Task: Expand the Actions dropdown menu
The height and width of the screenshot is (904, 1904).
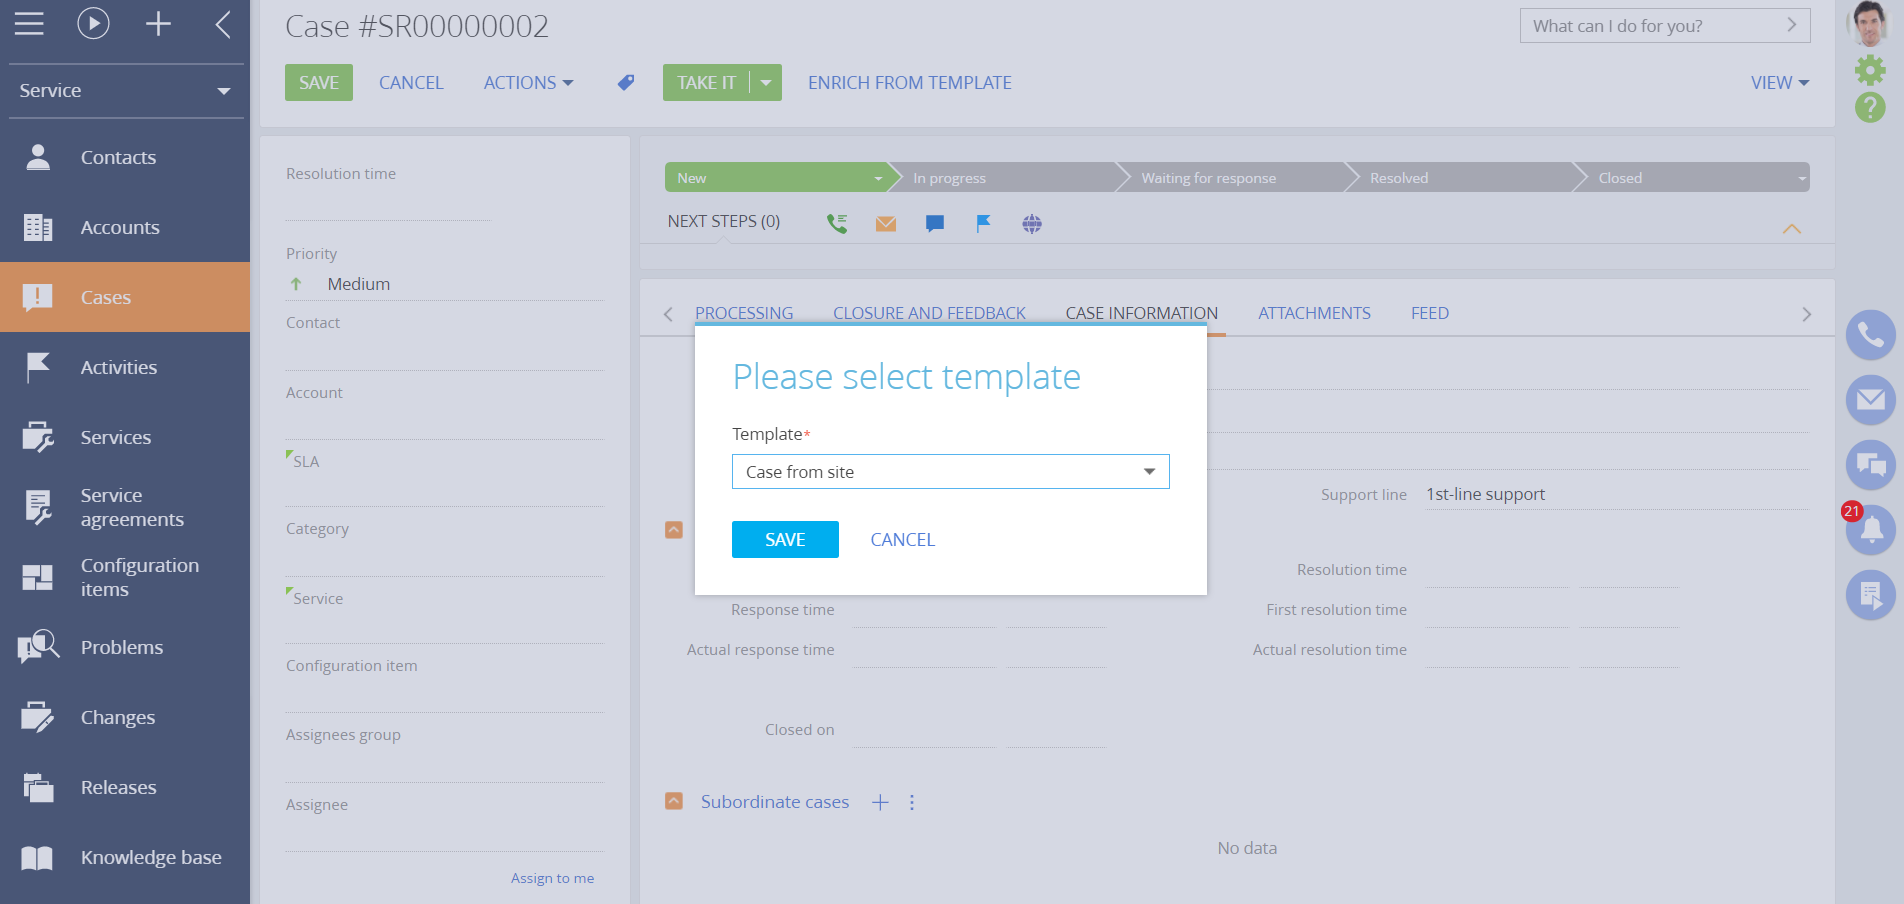Action: click(x=528, y=83)
